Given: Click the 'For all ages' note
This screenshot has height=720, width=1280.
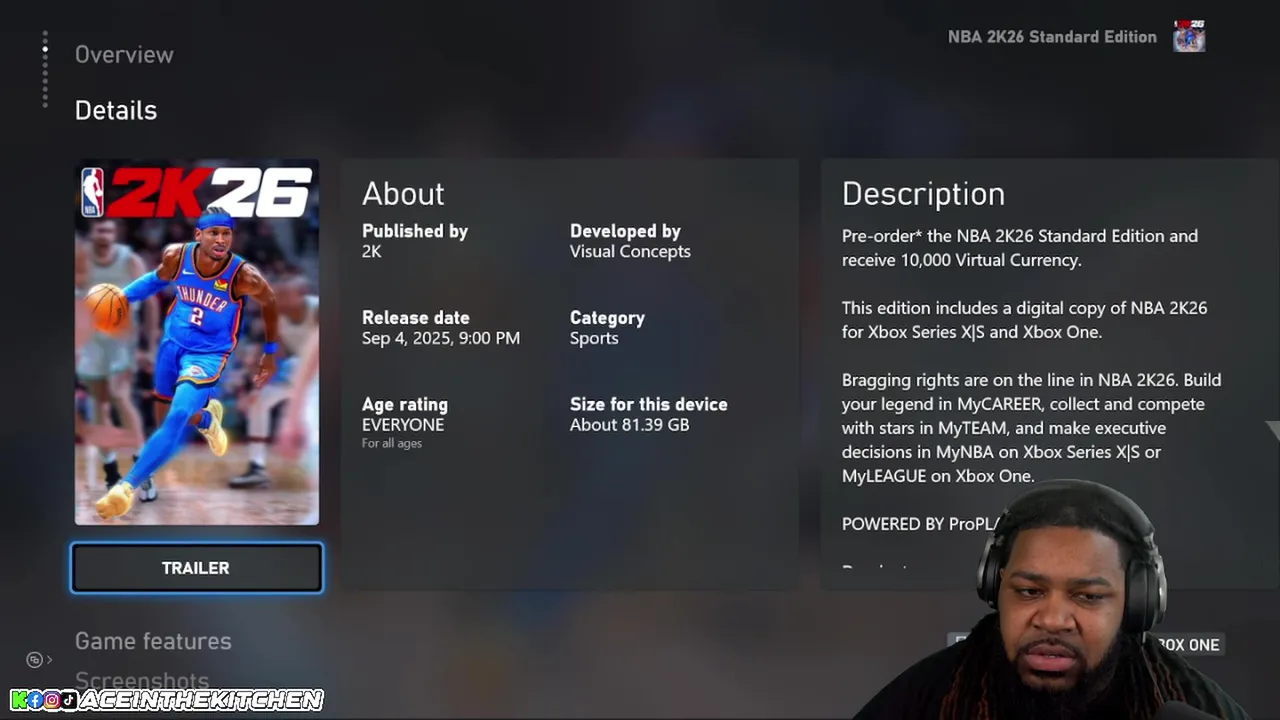Looking at the screenshot, I should [392, 444].
